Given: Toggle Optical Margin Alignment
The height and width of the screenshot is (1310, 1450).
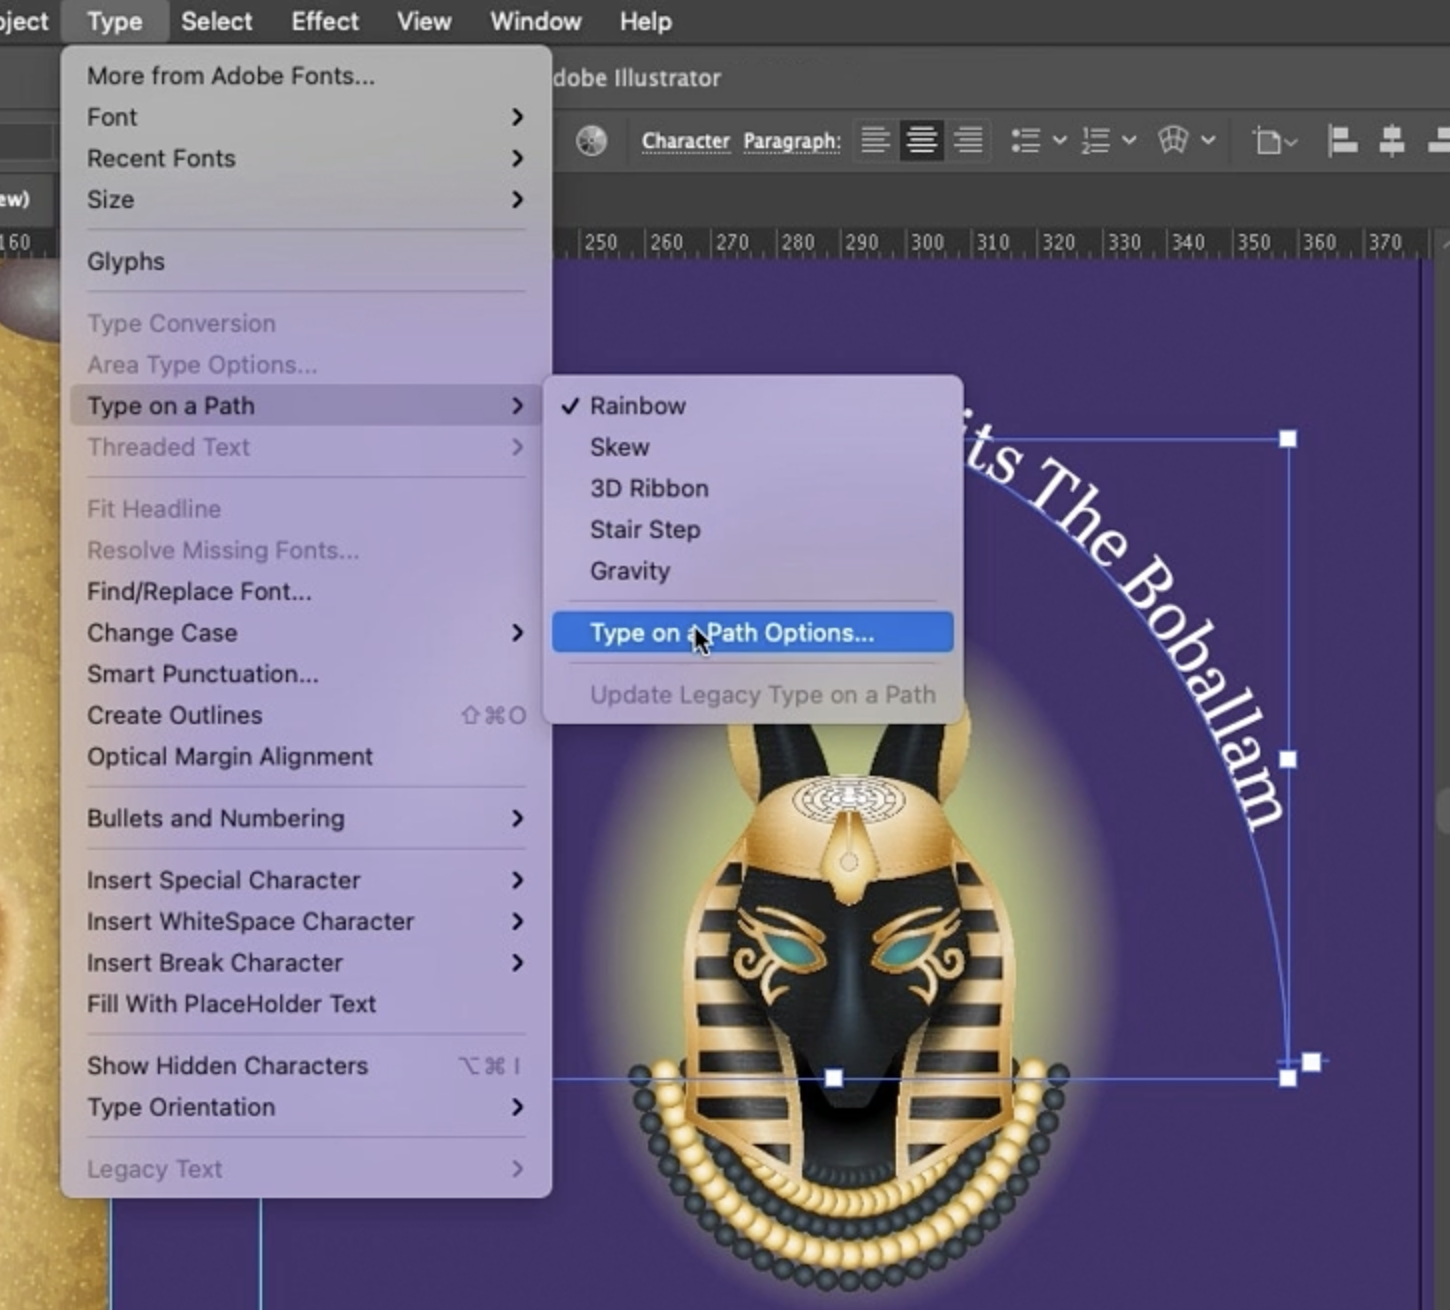Looking at the screenshot, I should pos(306,756).
